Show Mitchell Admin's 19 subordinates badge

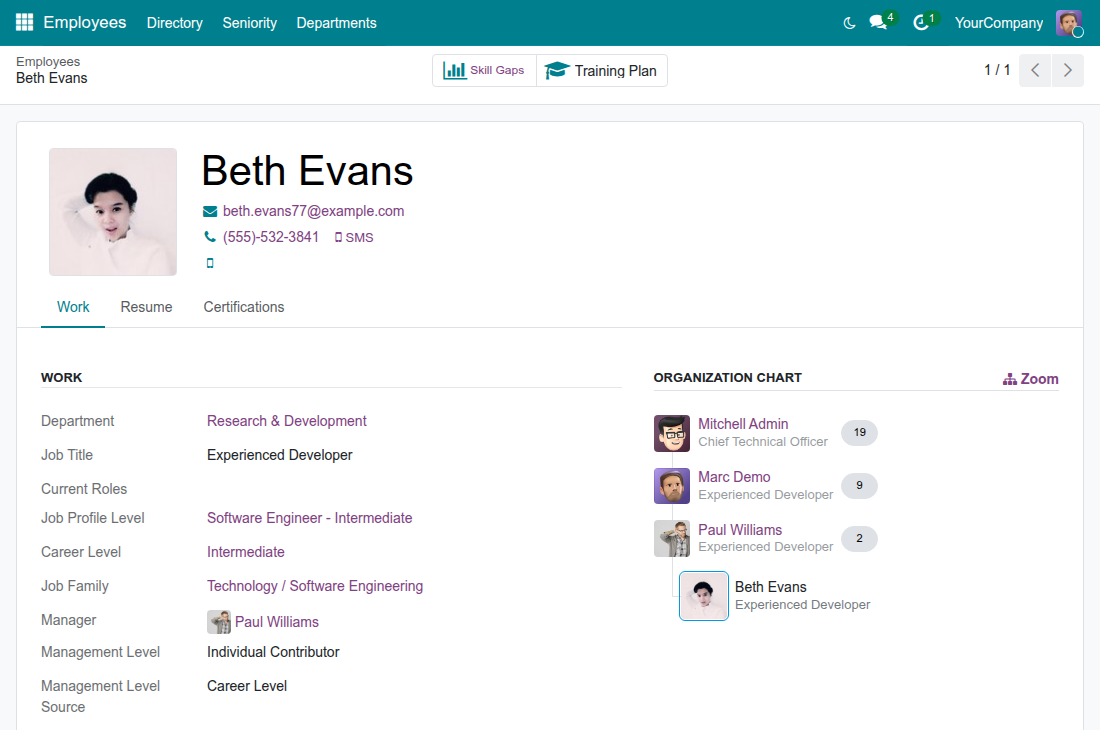point(859,433)
